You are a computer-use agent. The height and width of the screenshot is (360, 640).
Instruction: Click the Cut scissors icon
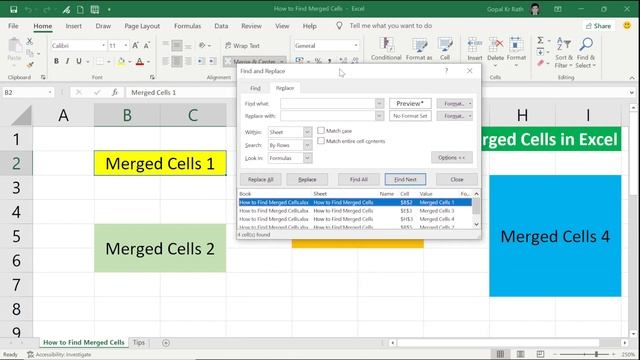[x=29, y=41]
